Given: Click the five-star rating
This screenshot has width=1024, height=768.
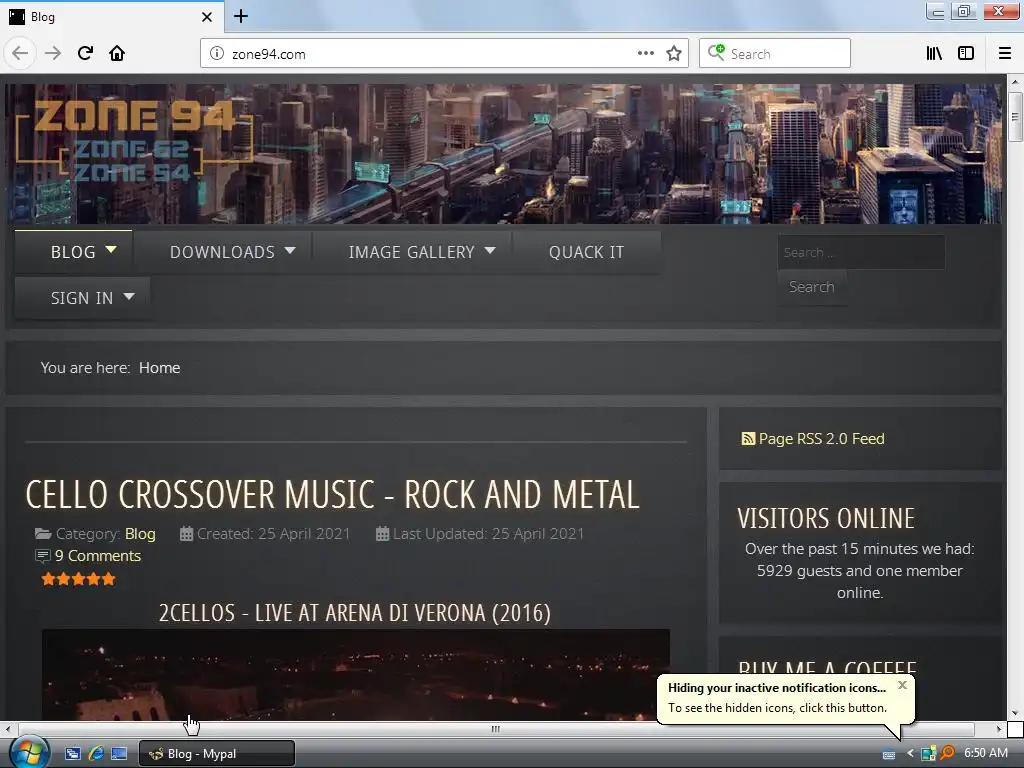Looking at the screenshot, I should [x=78, y=579].
